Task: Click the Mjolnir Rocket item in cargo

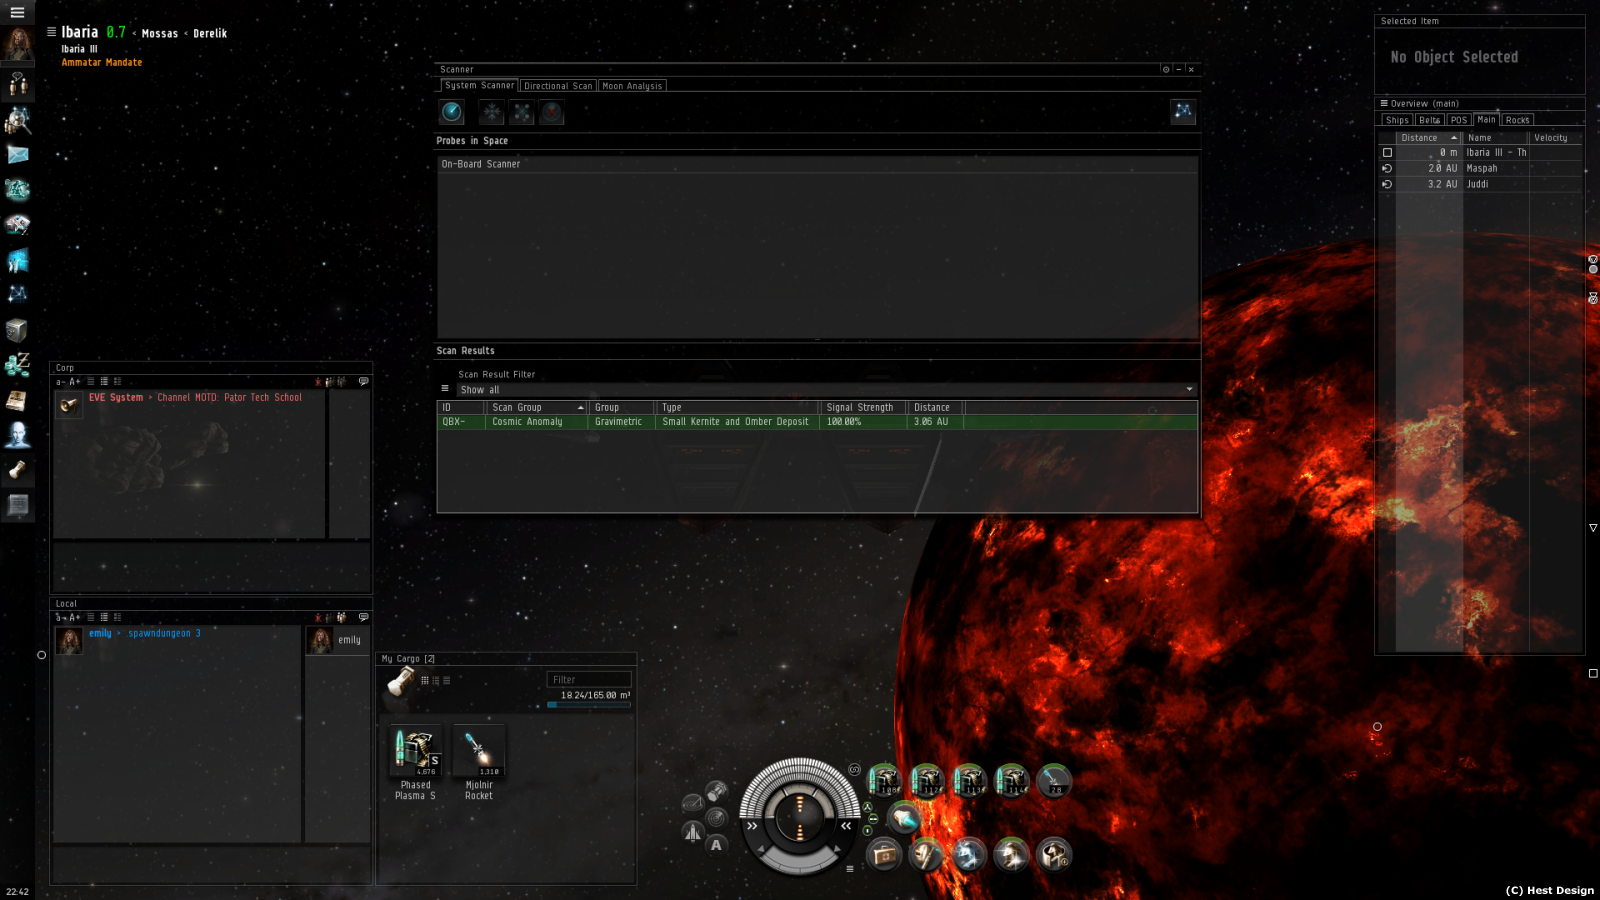Action: pos(479,763)
